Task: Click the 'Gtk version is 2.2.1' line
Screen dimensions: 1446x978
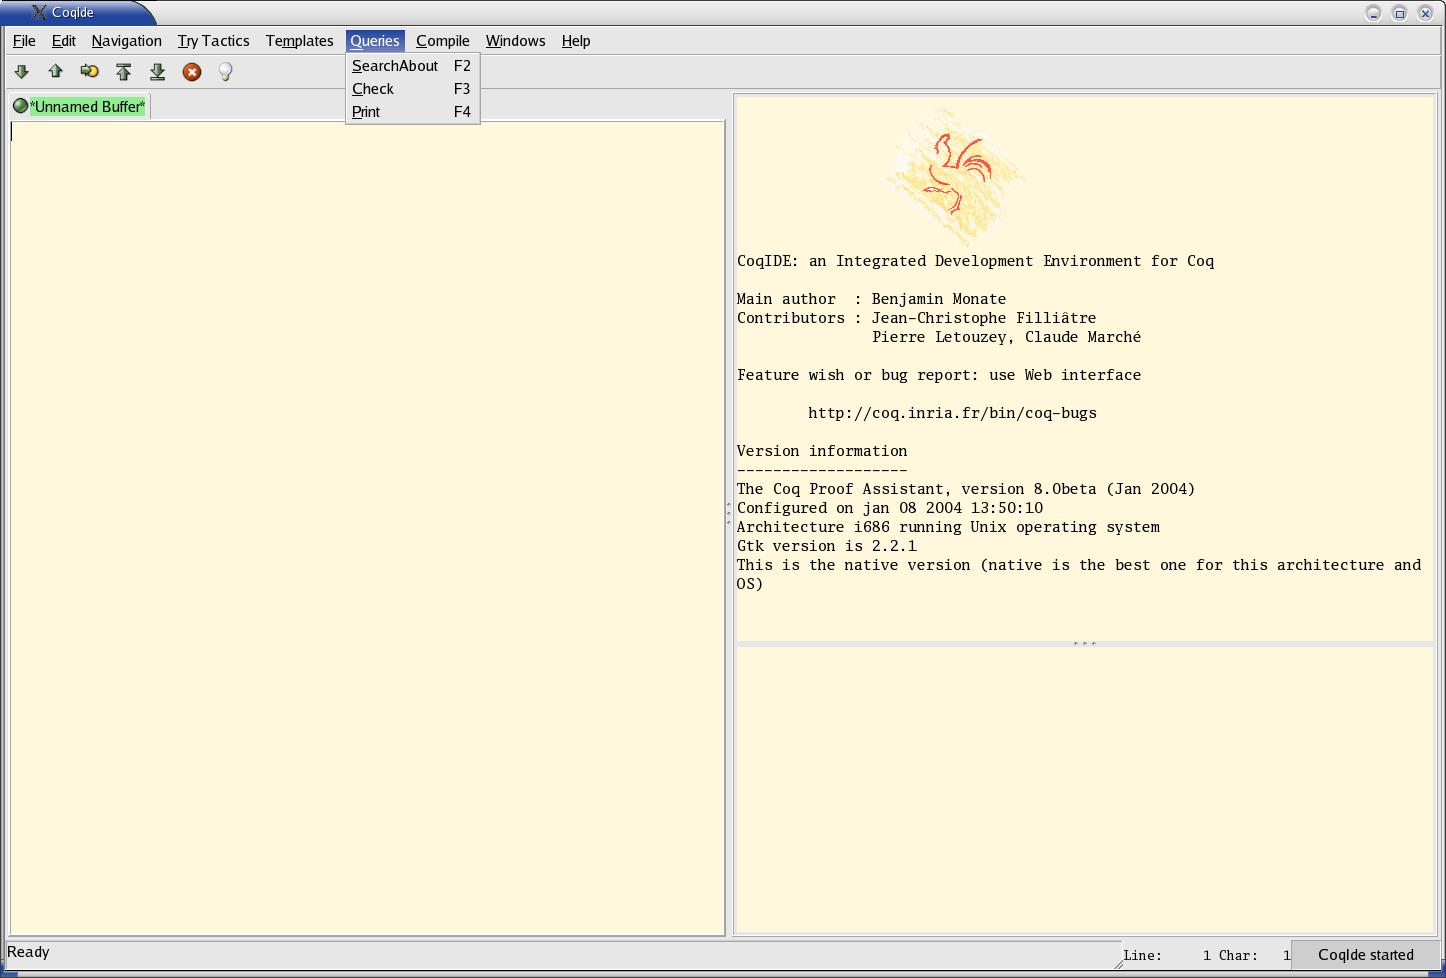Action: pyautogui.click(x=826, y=546)
